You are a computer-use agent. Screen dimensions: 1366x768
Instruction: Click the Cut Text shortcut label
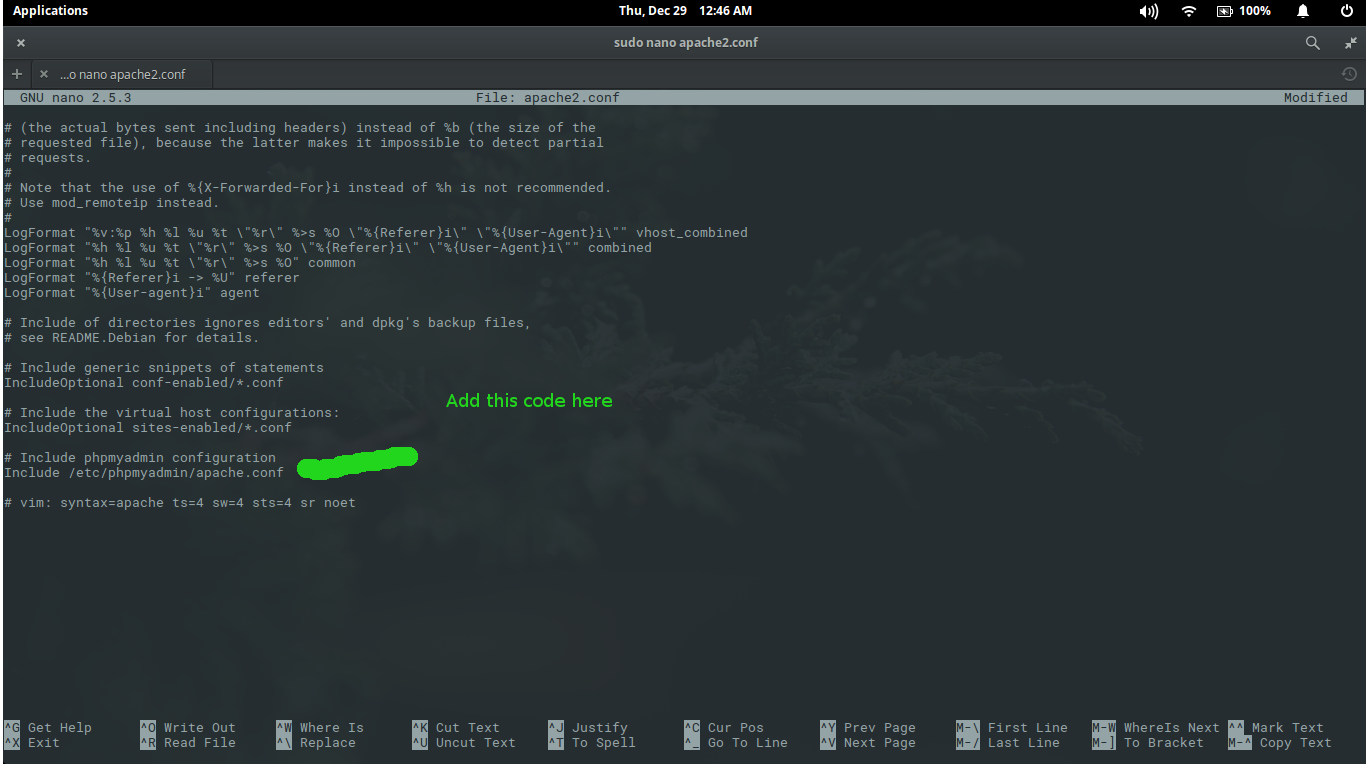coord(465,727)
